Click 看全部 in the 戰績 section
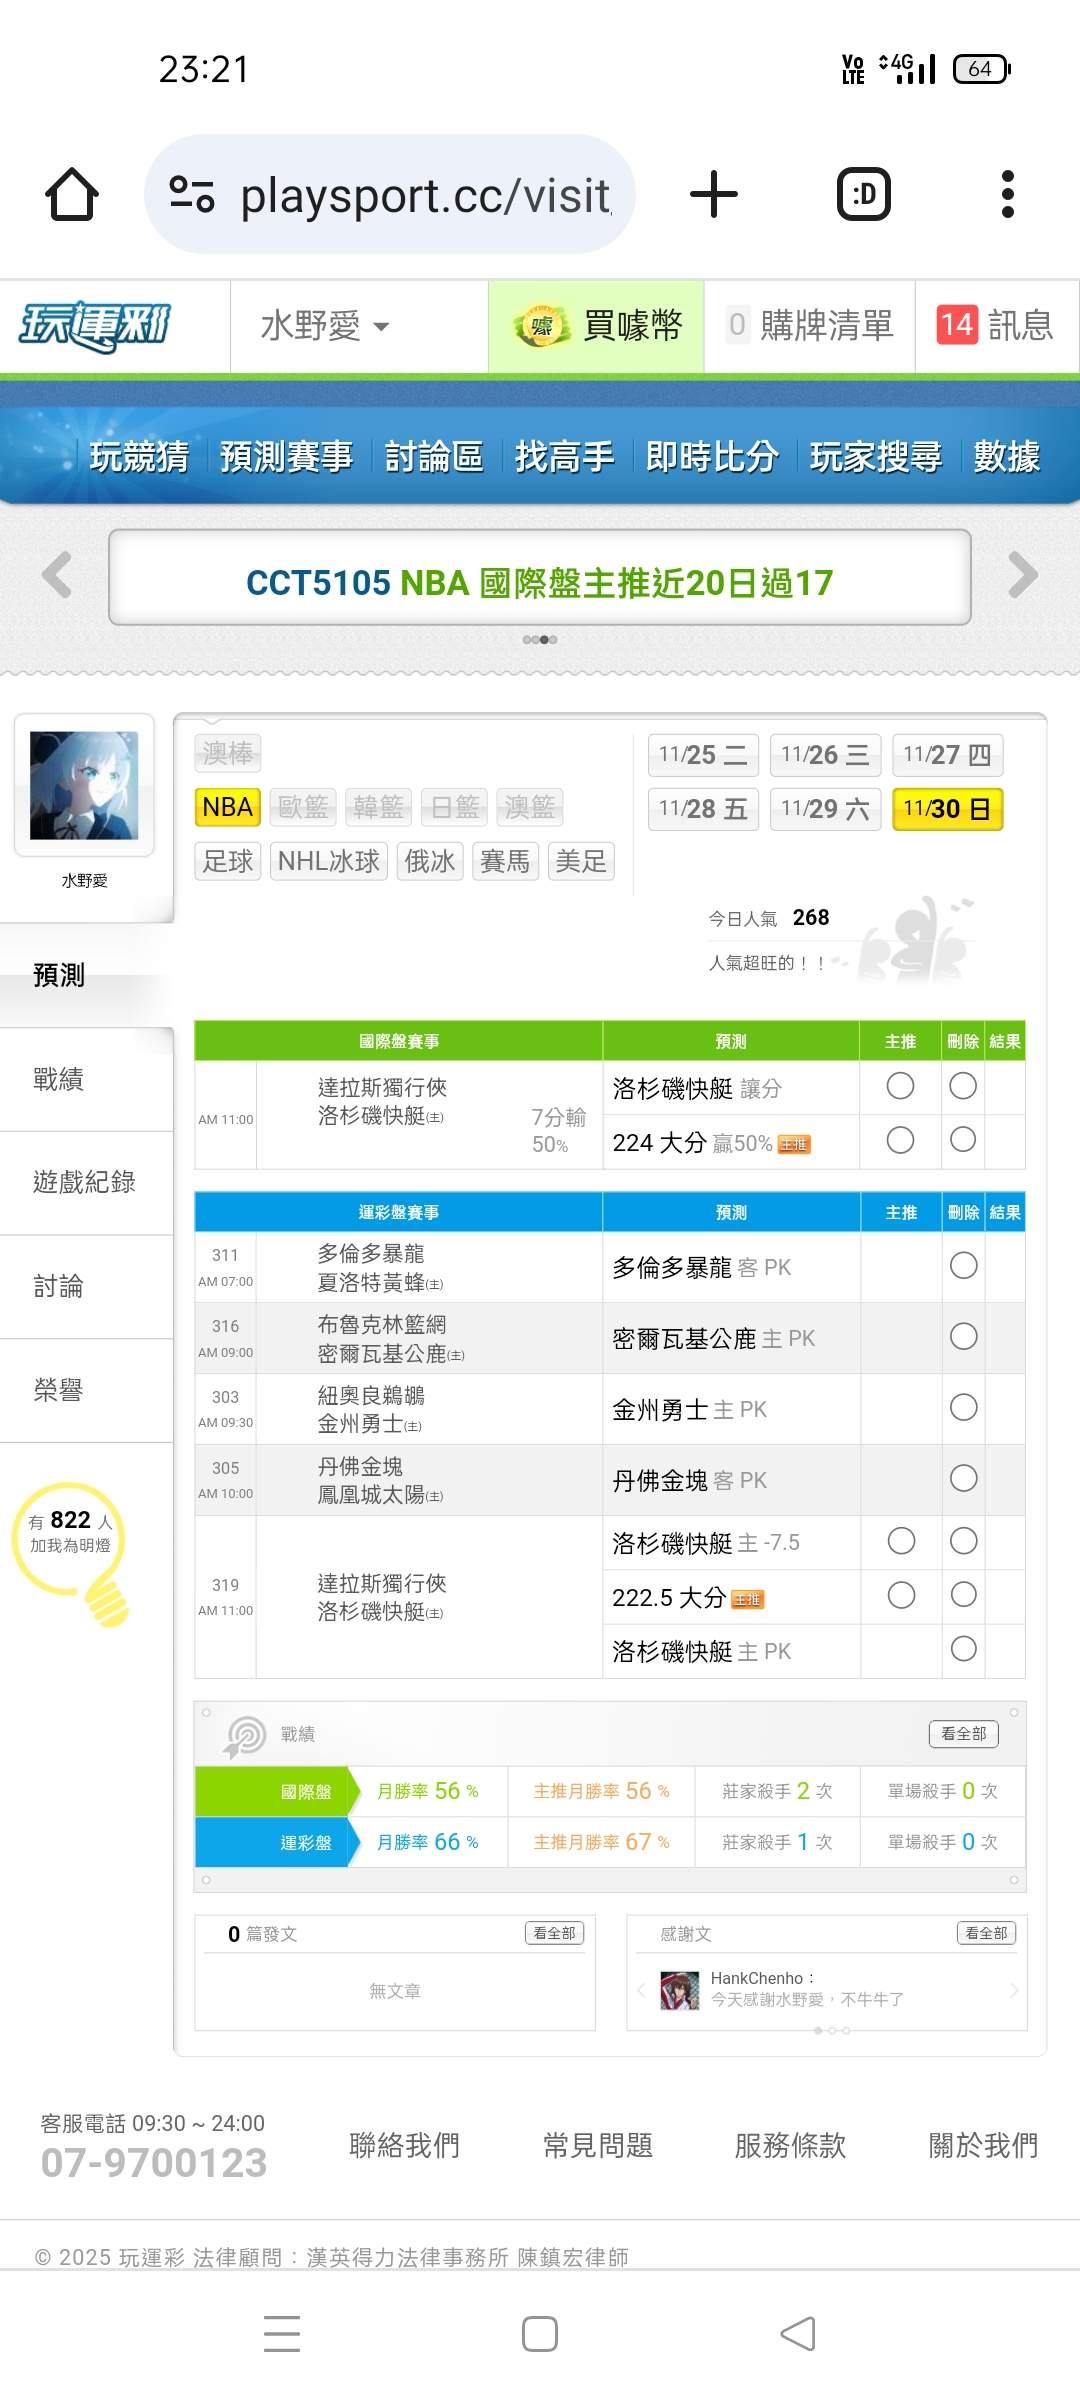Viewport: 1080px width, 2400px height. [x=964, y=1734]
